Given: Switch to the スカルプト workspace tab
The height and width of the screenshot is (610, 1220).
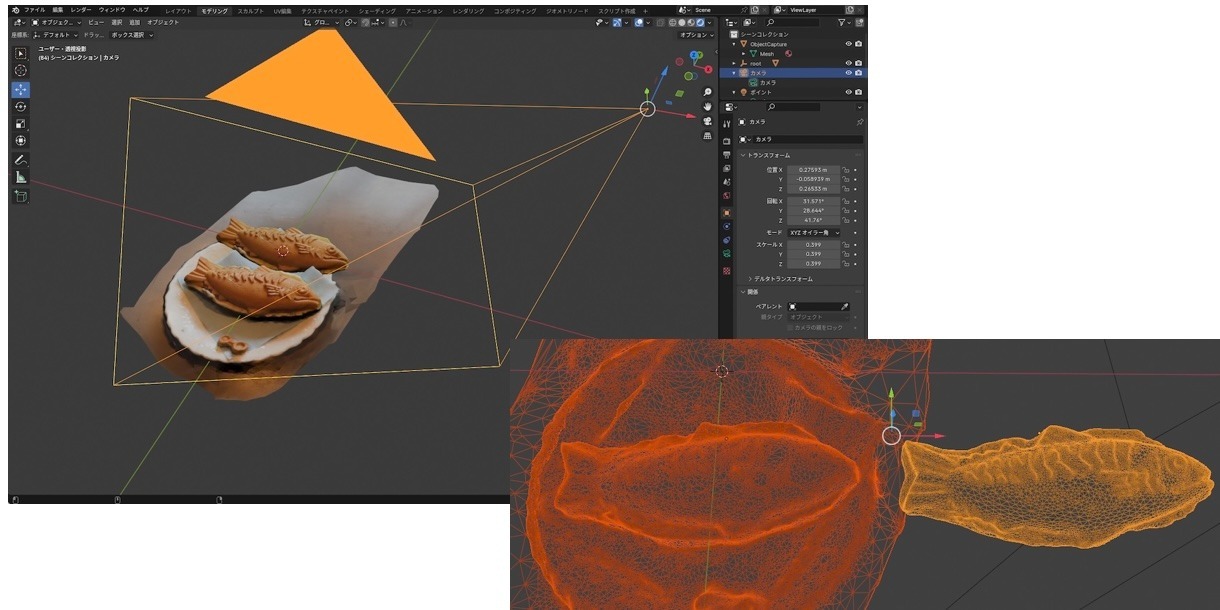Looking at the screenshot, I should [250, 10].
